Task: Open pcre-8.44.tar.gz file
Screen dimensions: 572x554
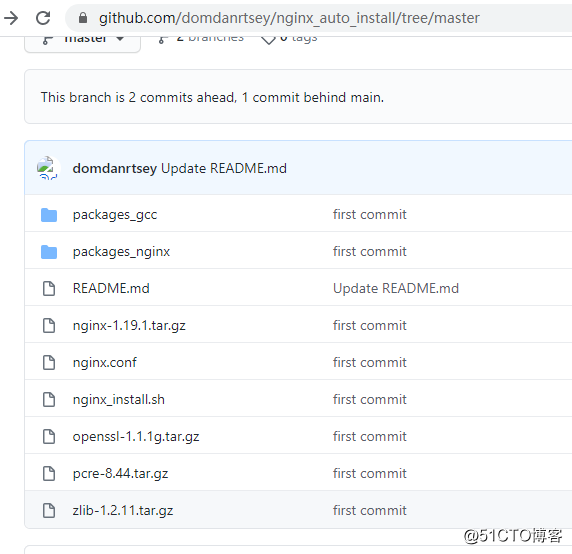Action: (x=120, y=474)
